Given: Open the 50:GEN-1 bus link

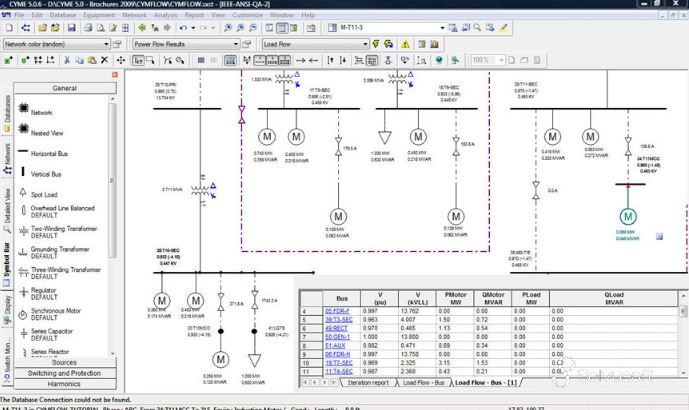Looking at the screenshot, I should point(337,337).
